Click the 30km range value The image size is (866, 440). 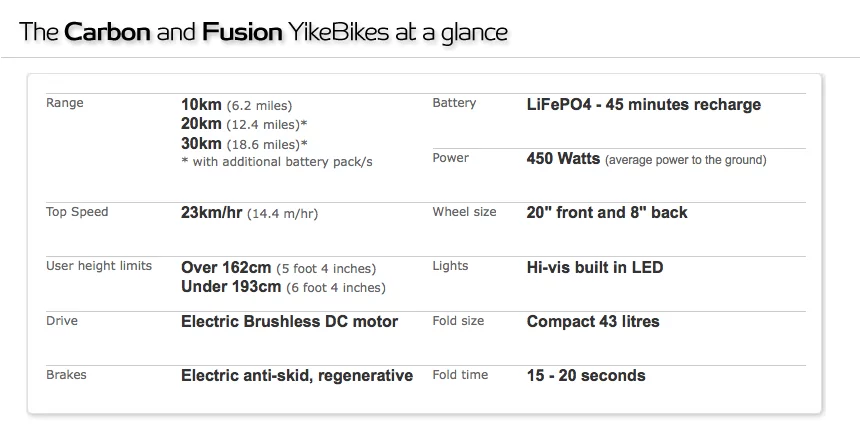(x=244, y=143)
